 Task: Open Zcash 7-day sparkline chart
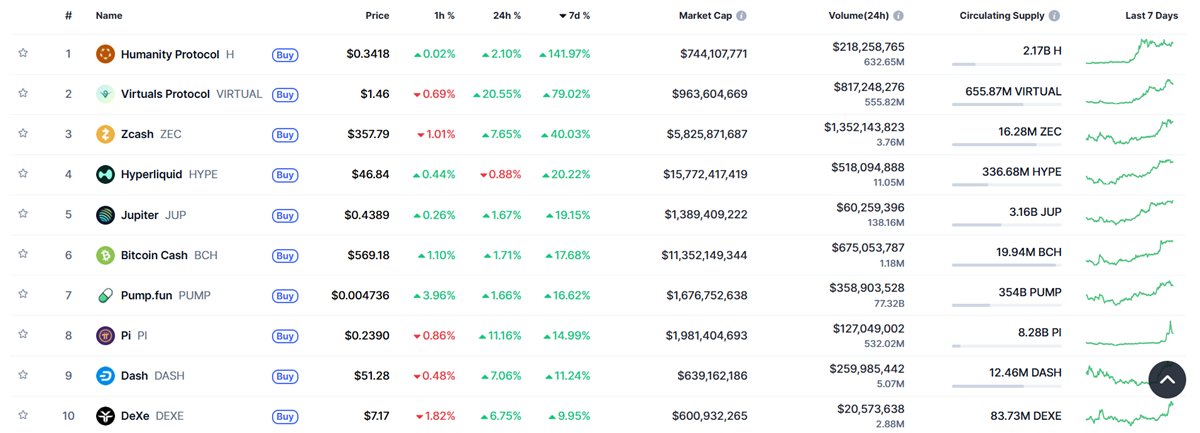tap(1130, 133)
